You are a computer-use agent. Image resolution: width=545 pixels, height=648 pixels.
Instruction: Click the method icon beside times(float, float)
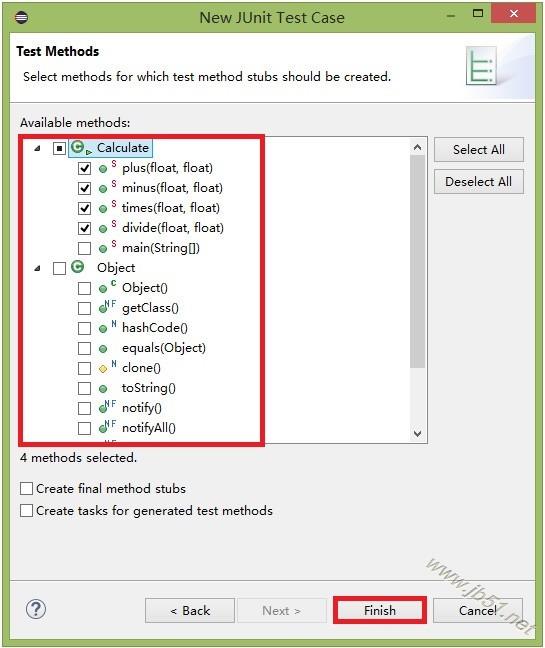[103, 209]
